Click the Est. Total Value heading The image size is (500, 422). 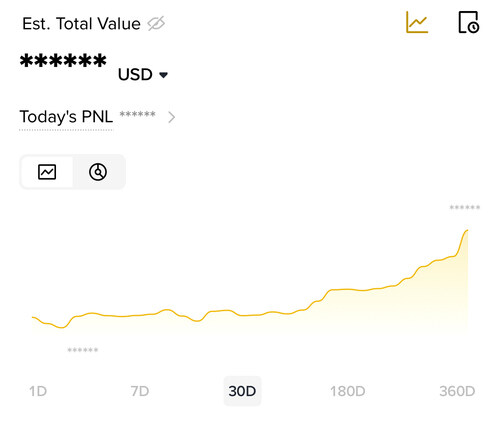click(81, 24)
